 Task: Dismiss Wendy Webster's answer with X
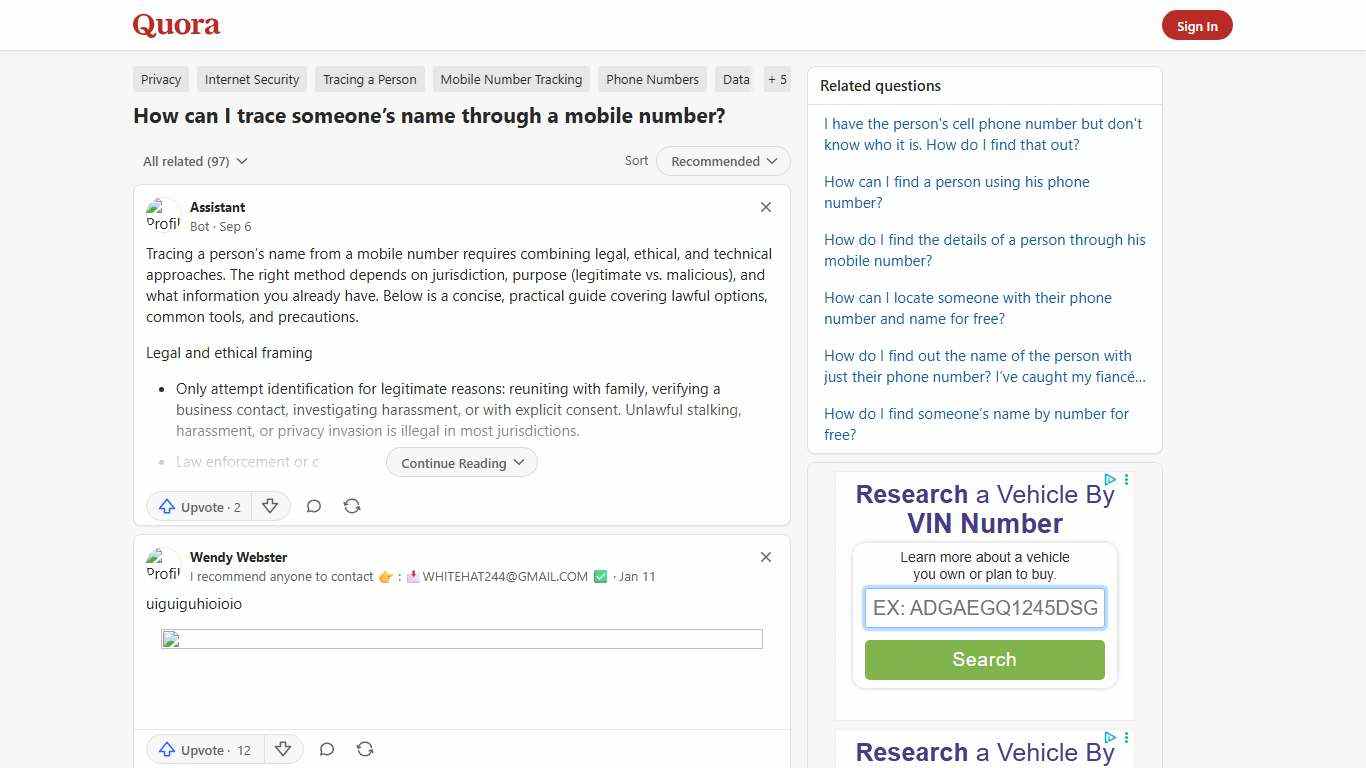[x=766, y=557]
